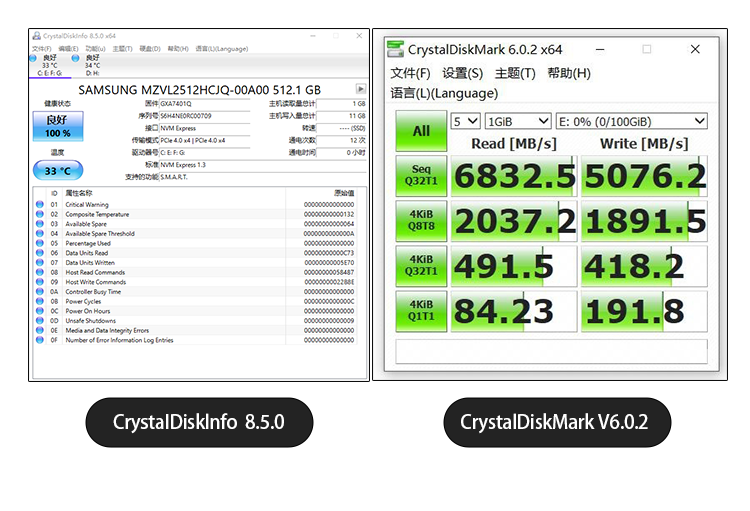Open the test size dropdown showing 1GiB
Screen dimensions: 750x511
point(518,122)
